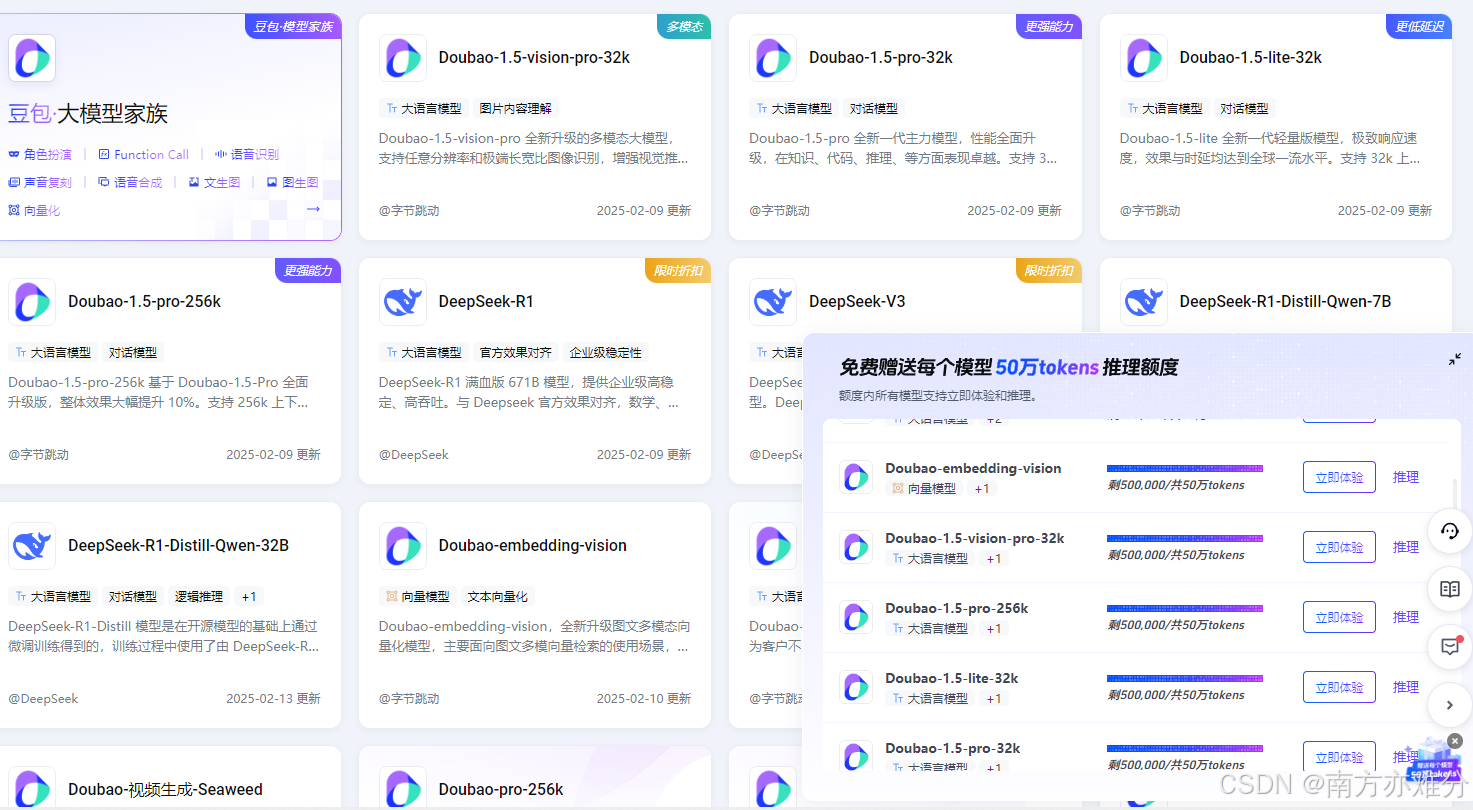Click the logo of the Doubao-1.5-pro-256k card
Viewport: 1473px width, 810px height.
[32, 302]
